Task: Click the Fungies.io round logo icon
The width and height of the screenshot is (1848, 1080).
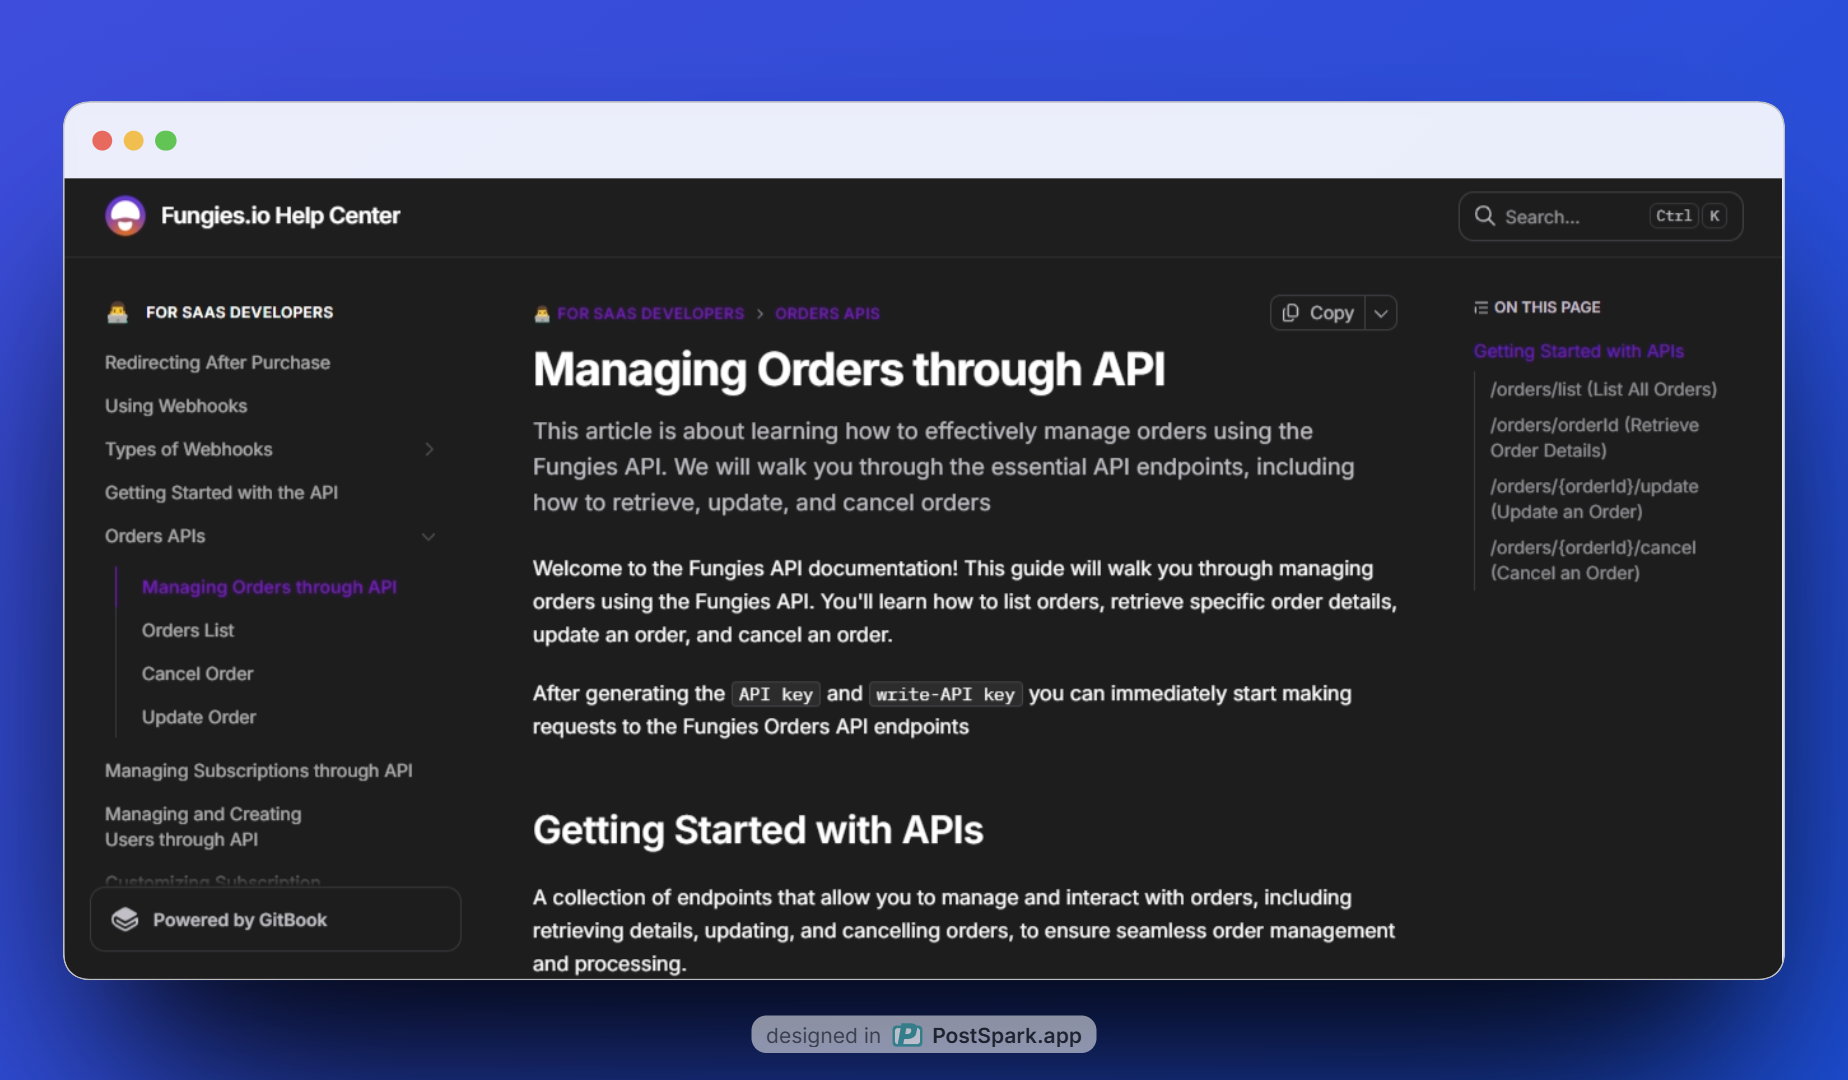Action: (125, 216)
